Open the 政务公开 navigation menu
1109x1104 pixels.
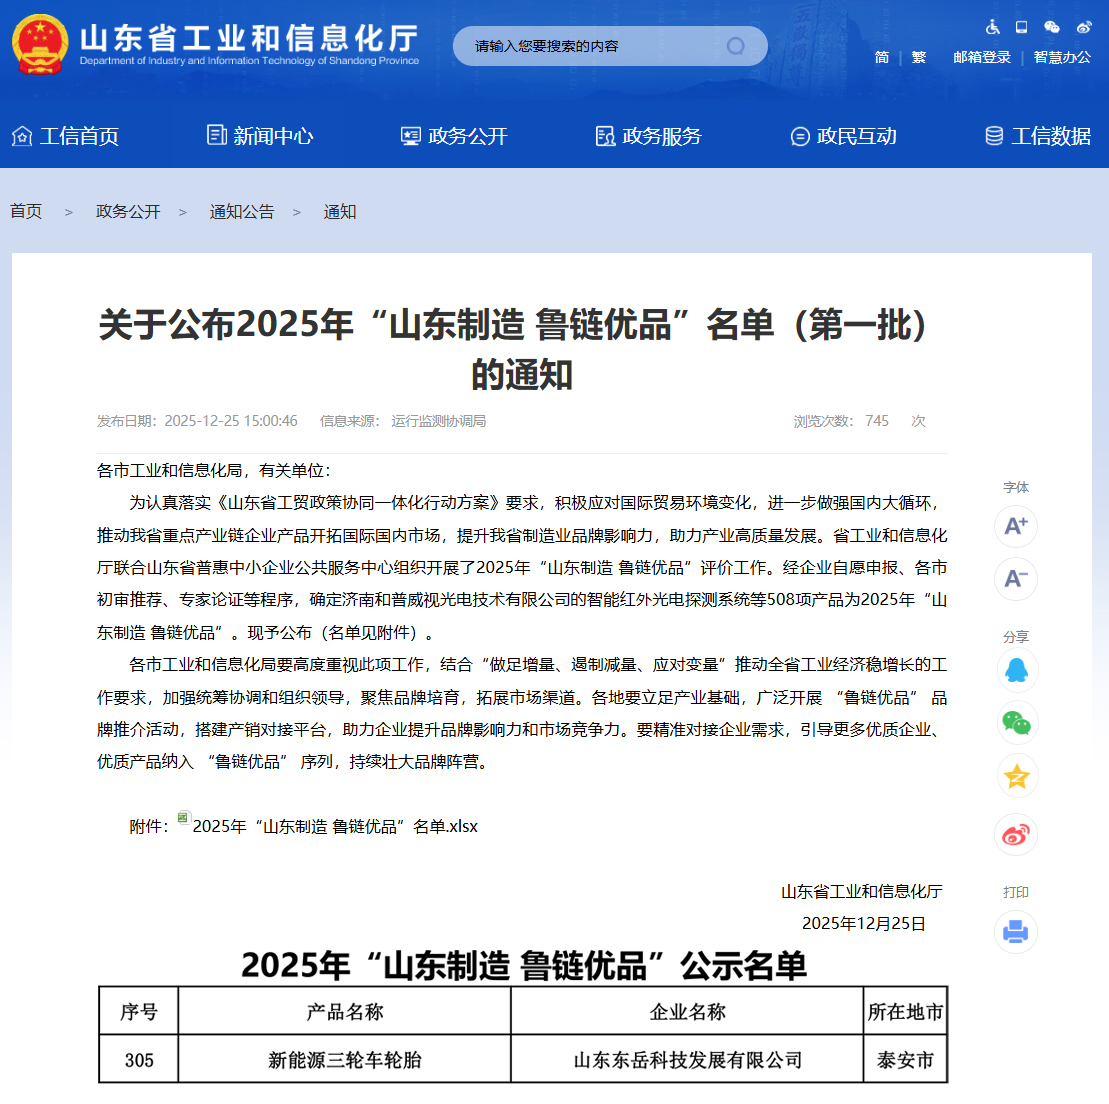click(454, 136)
